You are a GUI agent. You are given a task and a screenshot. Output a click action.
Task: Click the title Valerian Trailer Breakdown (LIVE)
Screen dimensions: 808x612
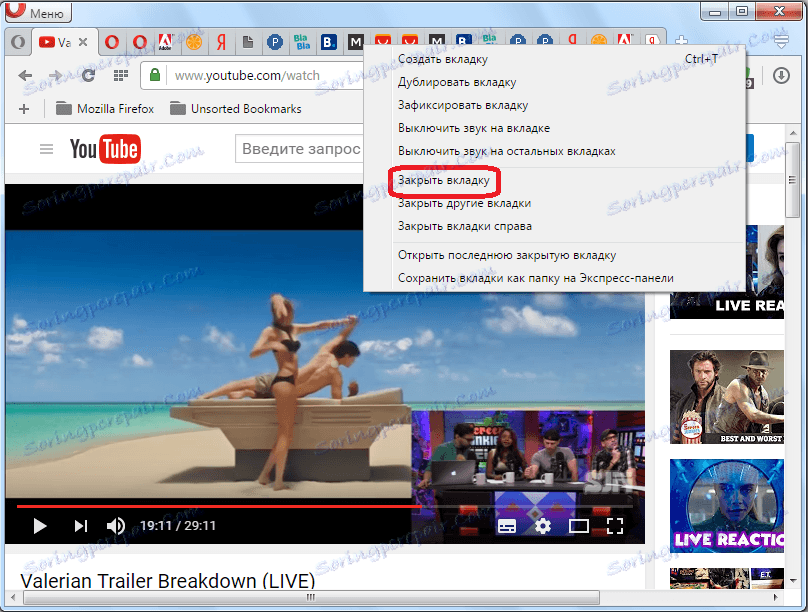[x=167, y=581]
